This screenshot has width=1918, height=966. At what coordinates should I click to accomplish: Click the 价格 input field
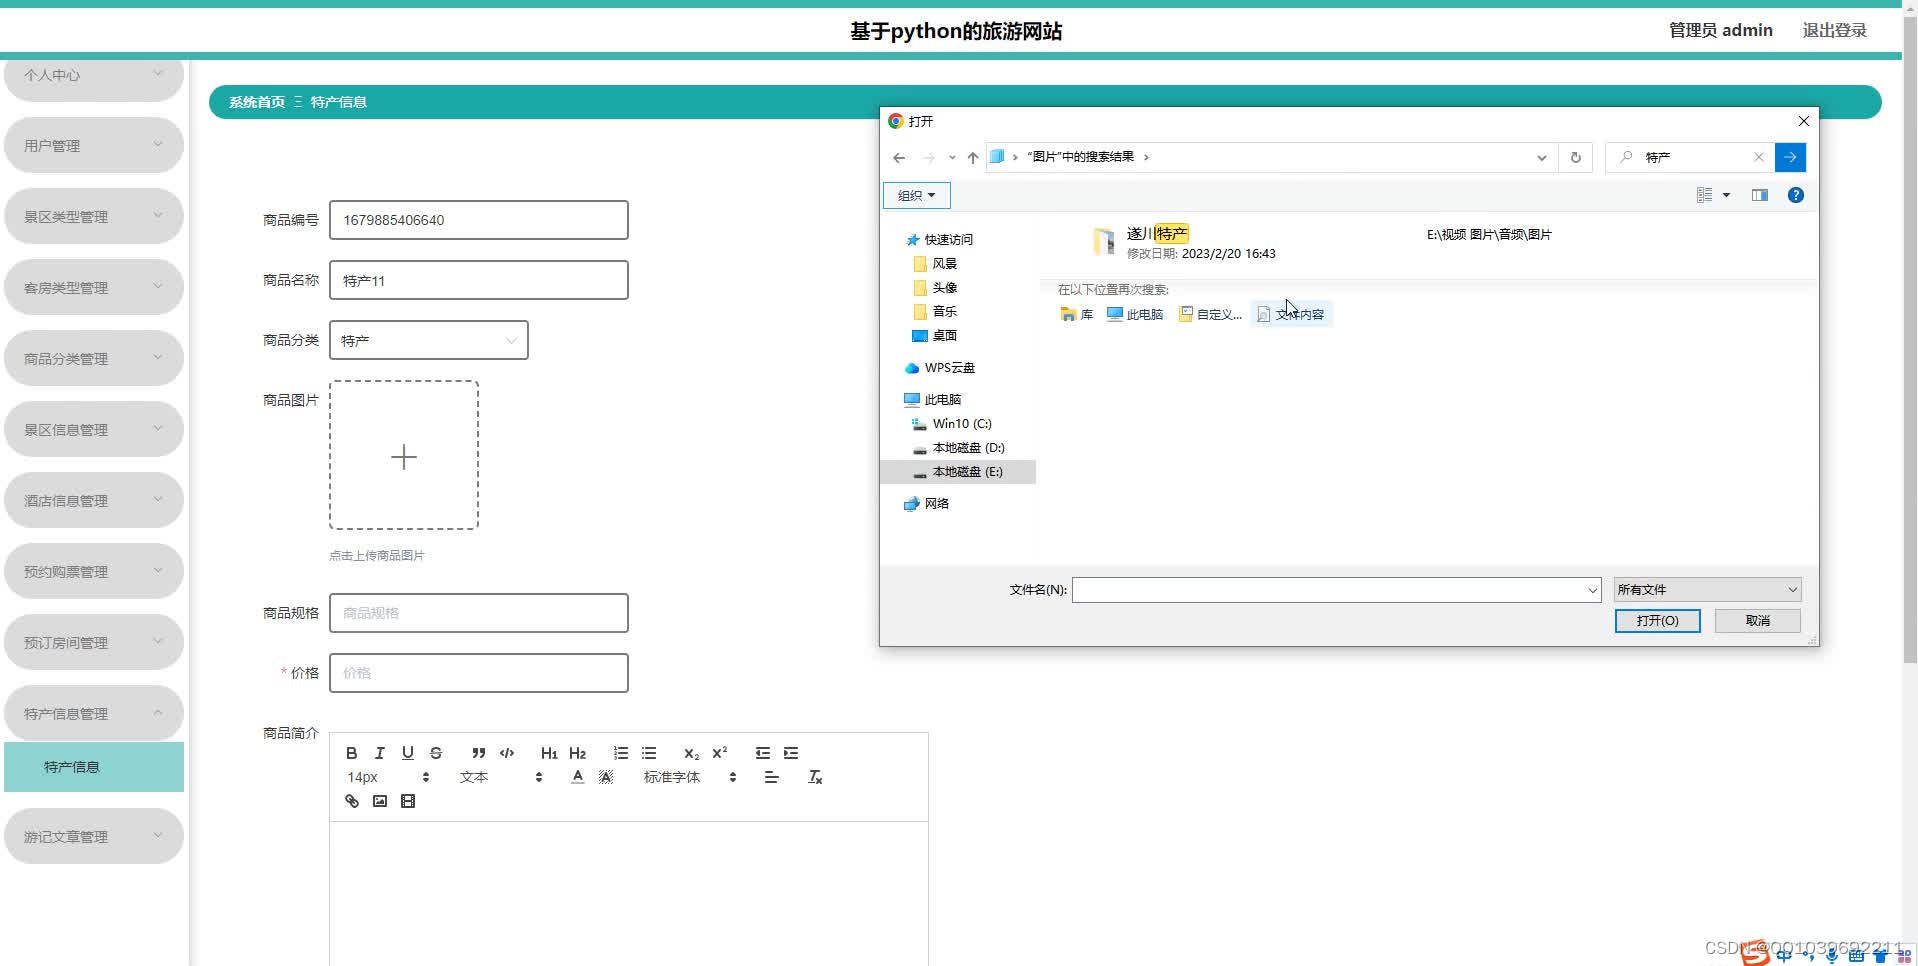pos(479,673)
